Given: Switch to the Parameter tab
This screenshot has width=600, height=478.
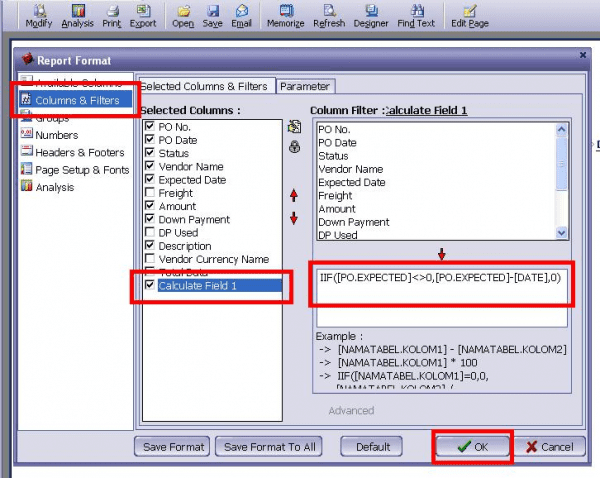Looking at the screenshot, I should (x=305, y=86).
